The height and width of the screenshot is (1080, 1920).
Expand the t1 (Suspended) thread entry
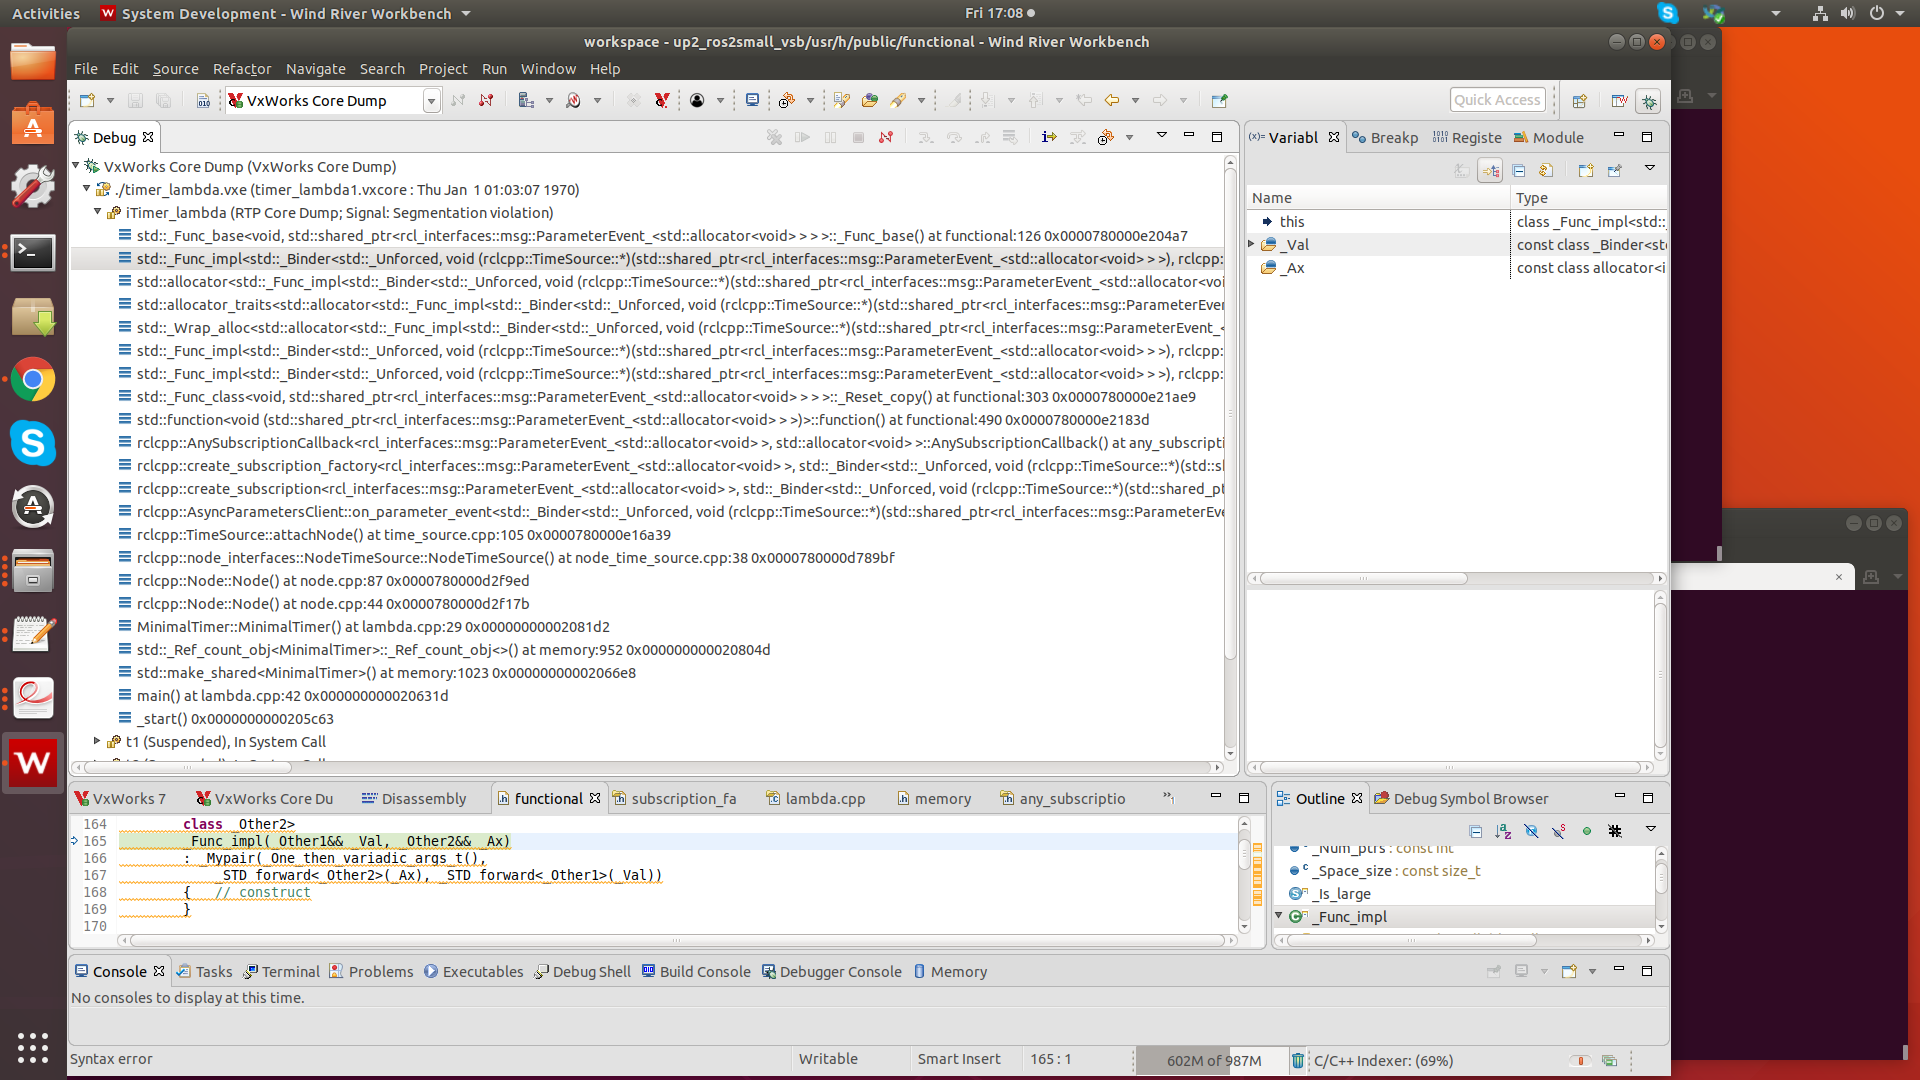(97, 741)
